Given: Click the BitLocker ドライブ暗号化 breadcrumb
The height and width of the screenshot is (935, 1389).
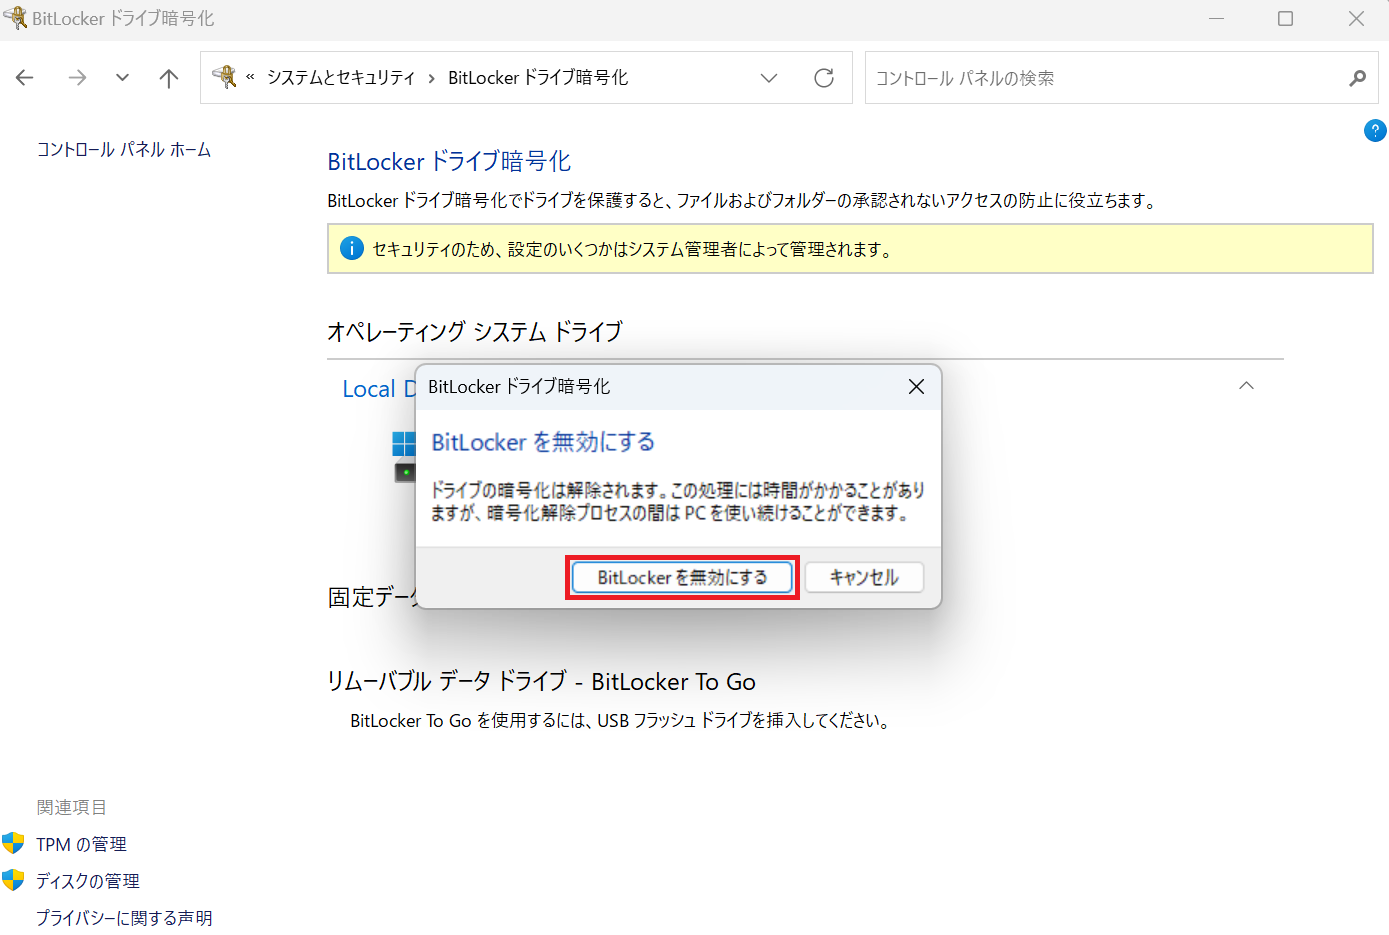Looking at the screenshot, I should pos(538,78).
